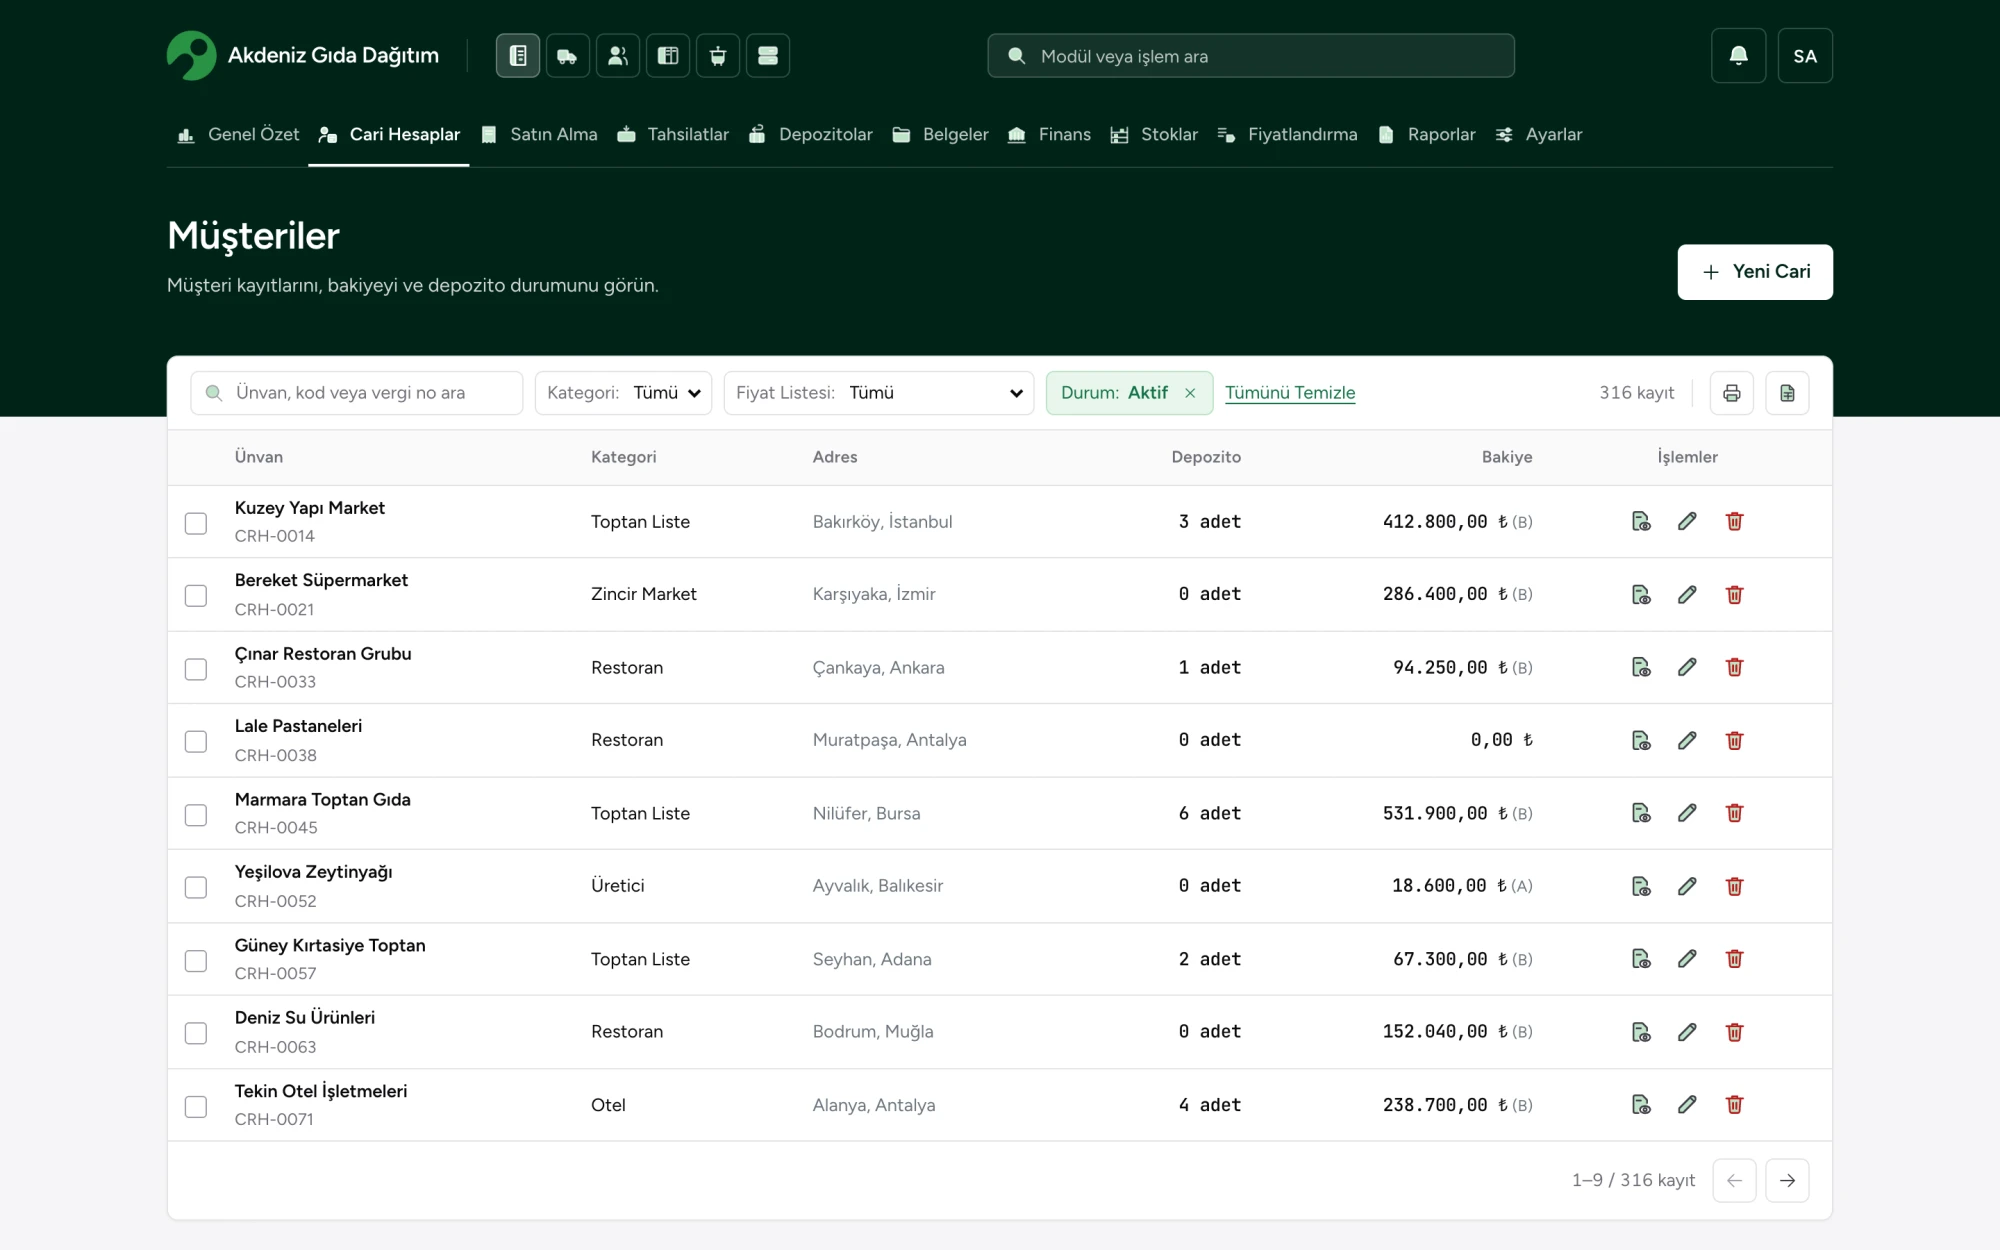Click the Yeni Cari button
2000x1250 pixels.
pyautogui.click(x=1755, y=272)
